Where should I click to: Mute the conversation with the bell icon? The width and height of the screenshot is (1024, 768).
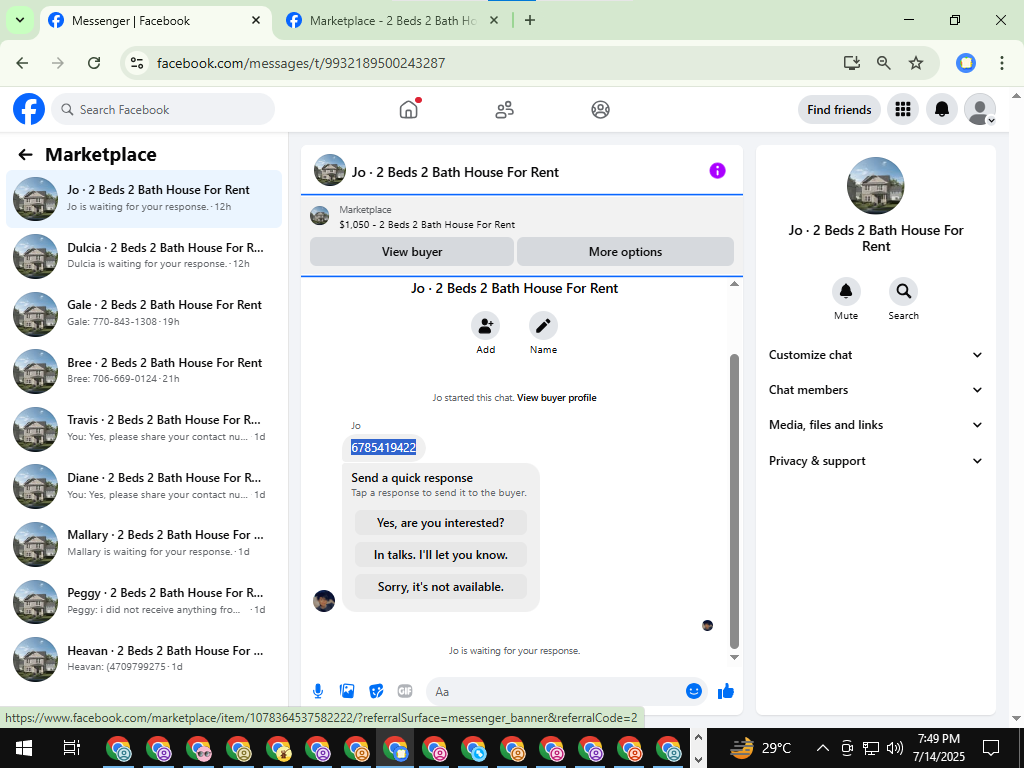click(x=846, y=291)
